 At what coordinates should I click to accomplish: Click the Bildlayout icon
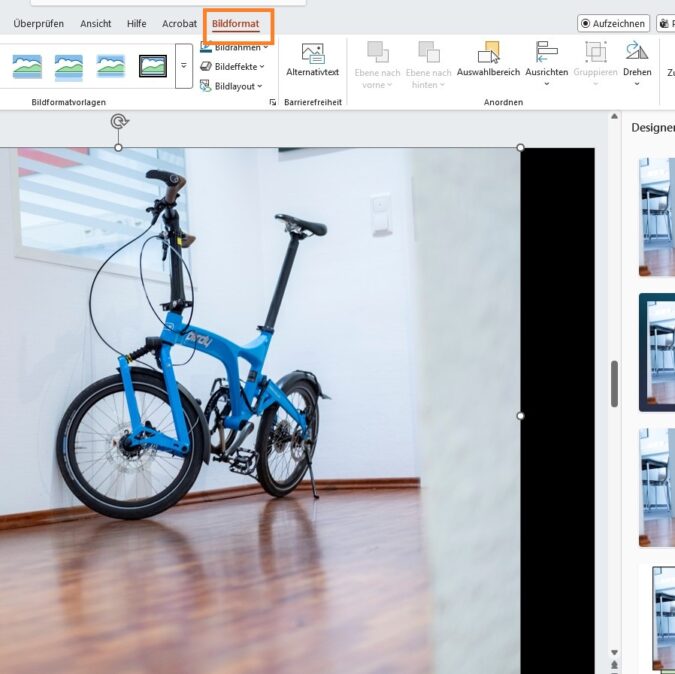click(206, 86)
